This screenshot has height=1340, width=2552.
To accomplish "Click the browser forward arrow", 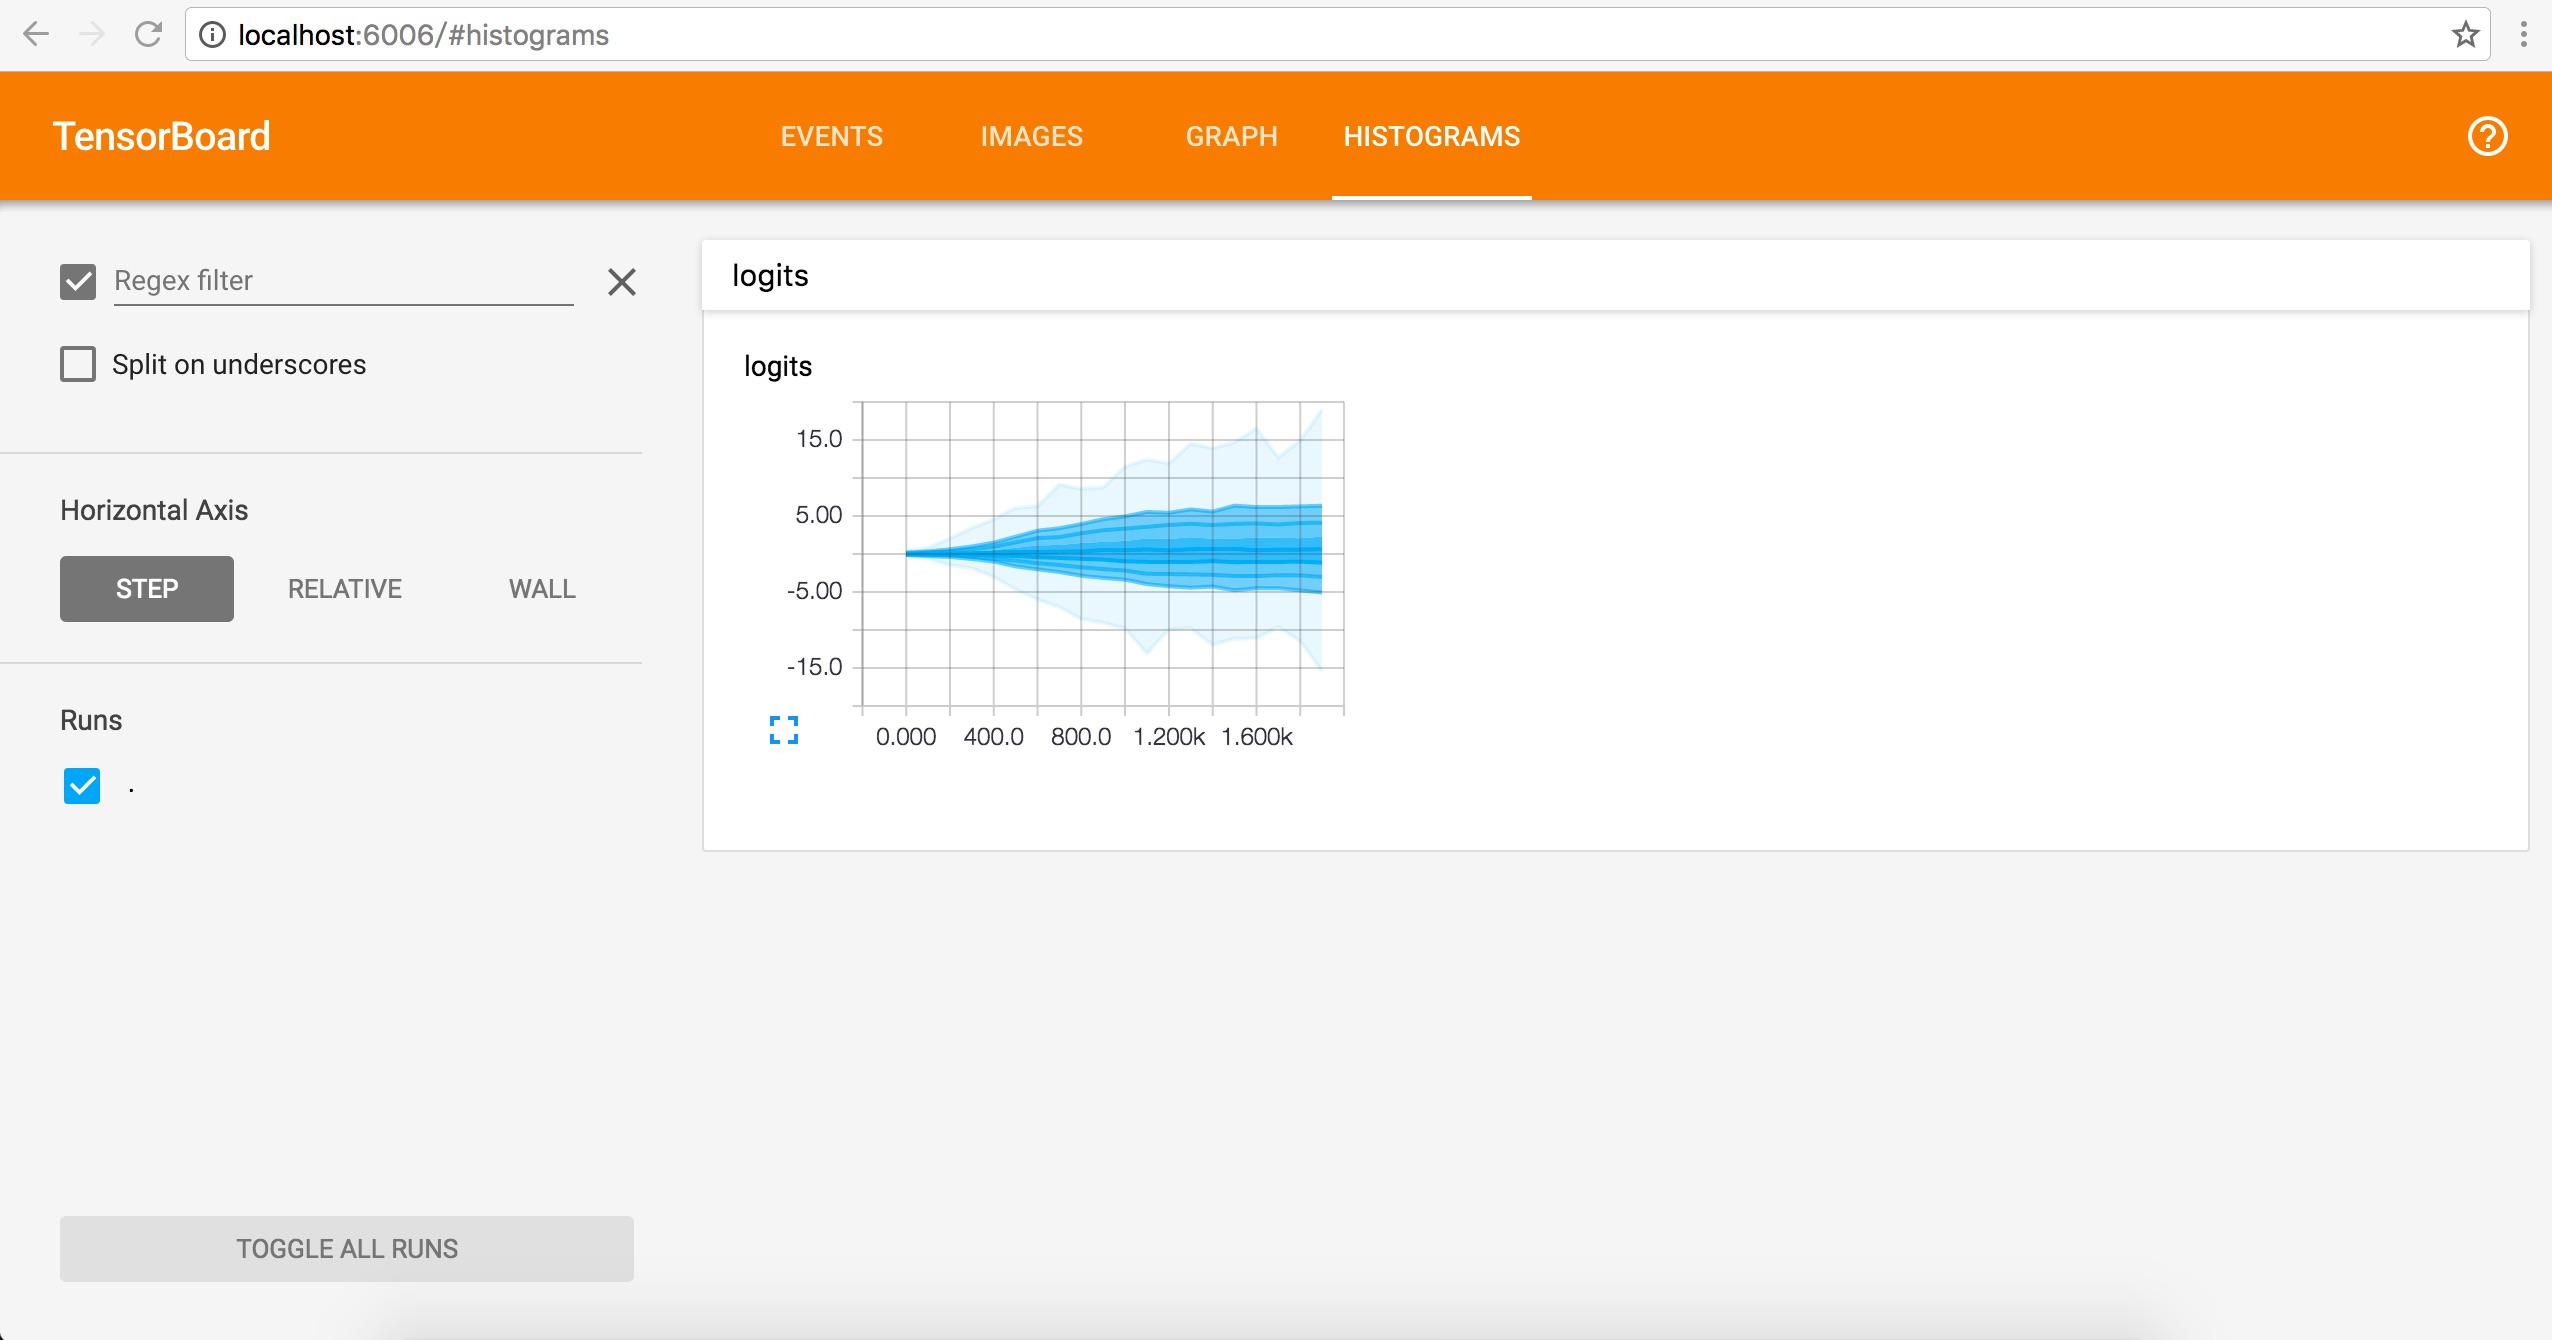I will (92, 35).
